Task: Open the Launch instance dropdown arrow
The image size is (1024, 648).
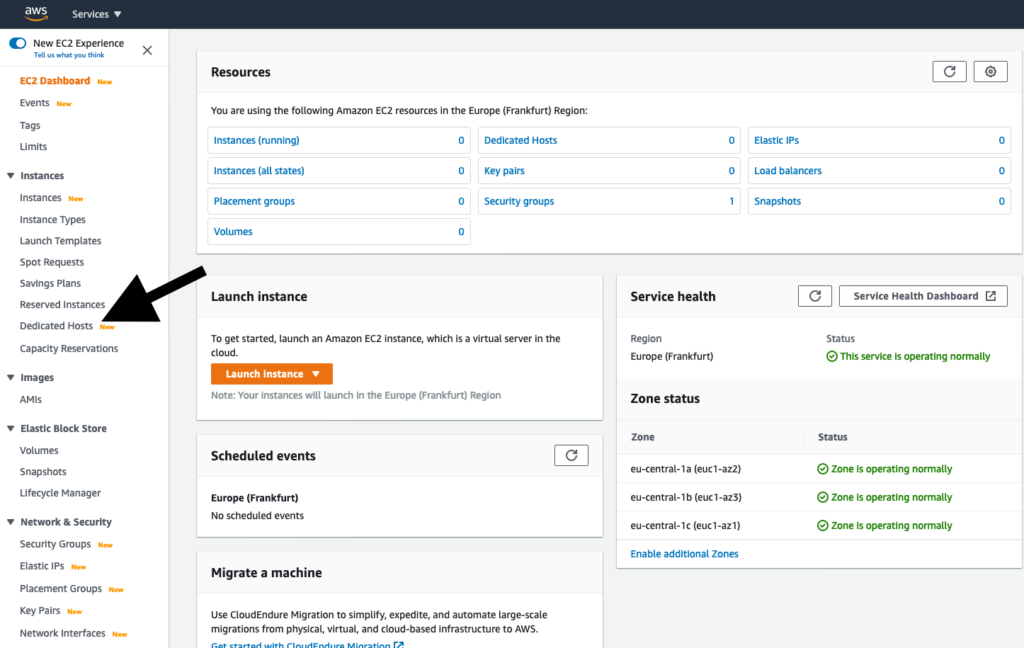Action: coord(316,374)
